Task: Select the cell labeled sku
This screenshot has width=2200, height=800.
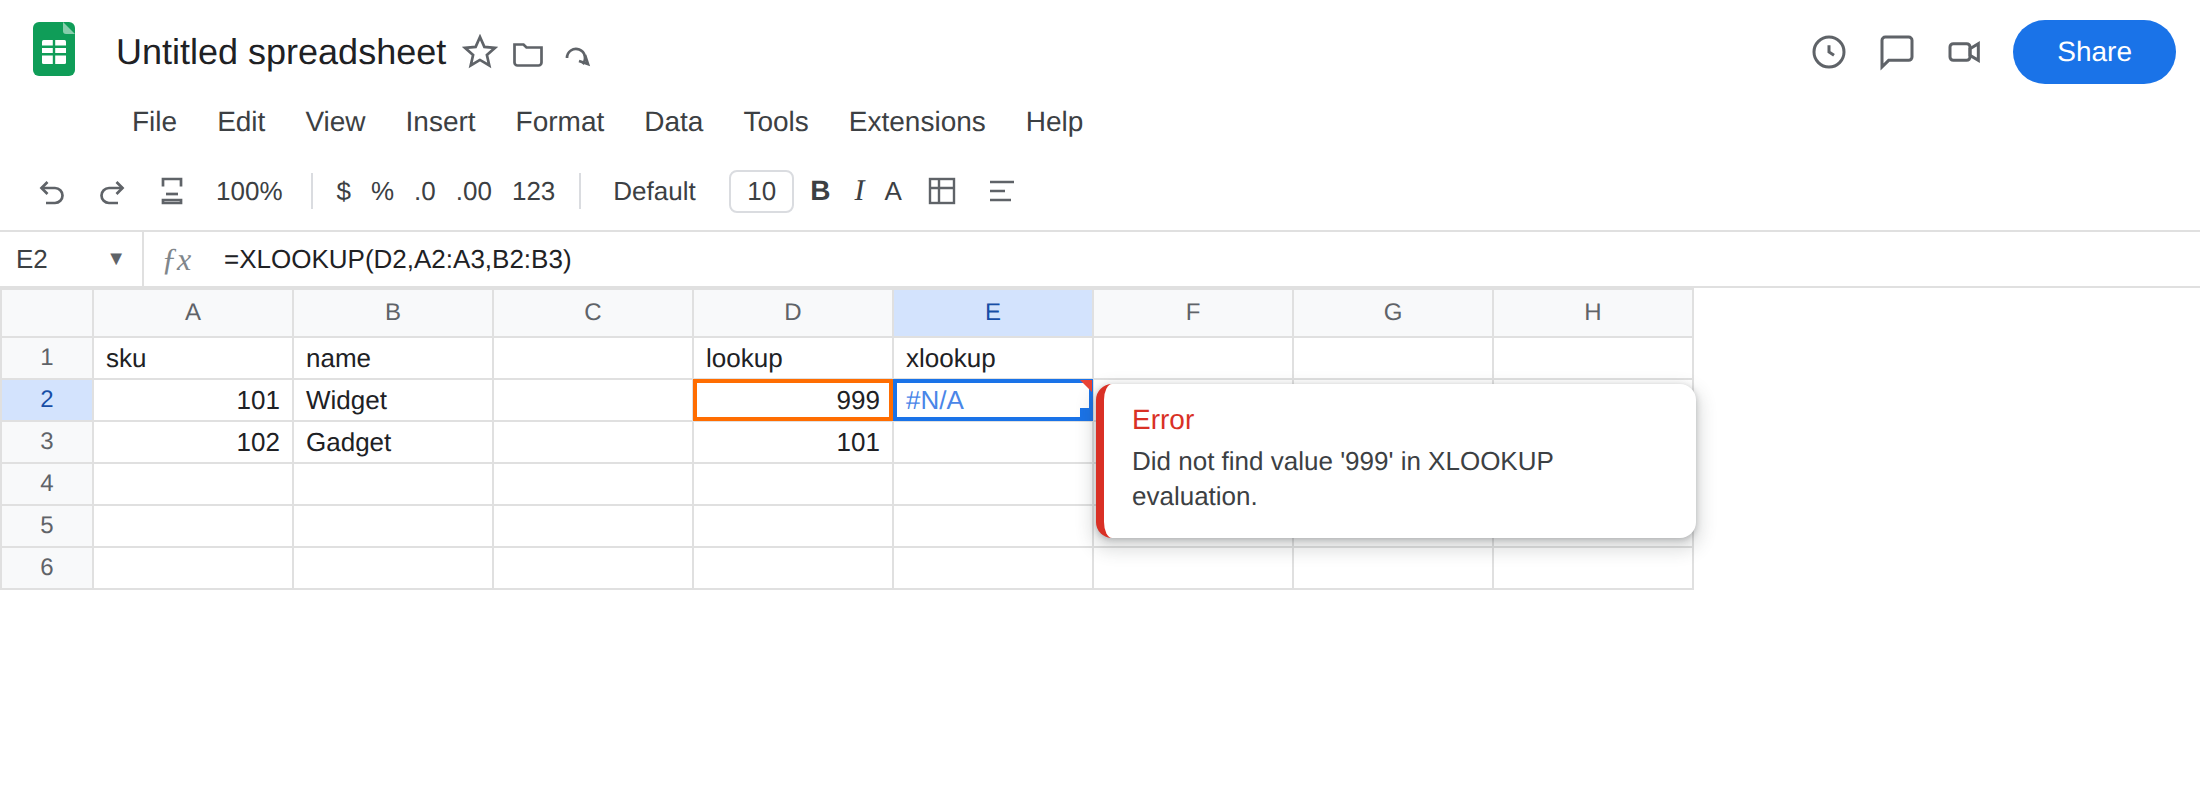Action: click(x=193, y=358)
